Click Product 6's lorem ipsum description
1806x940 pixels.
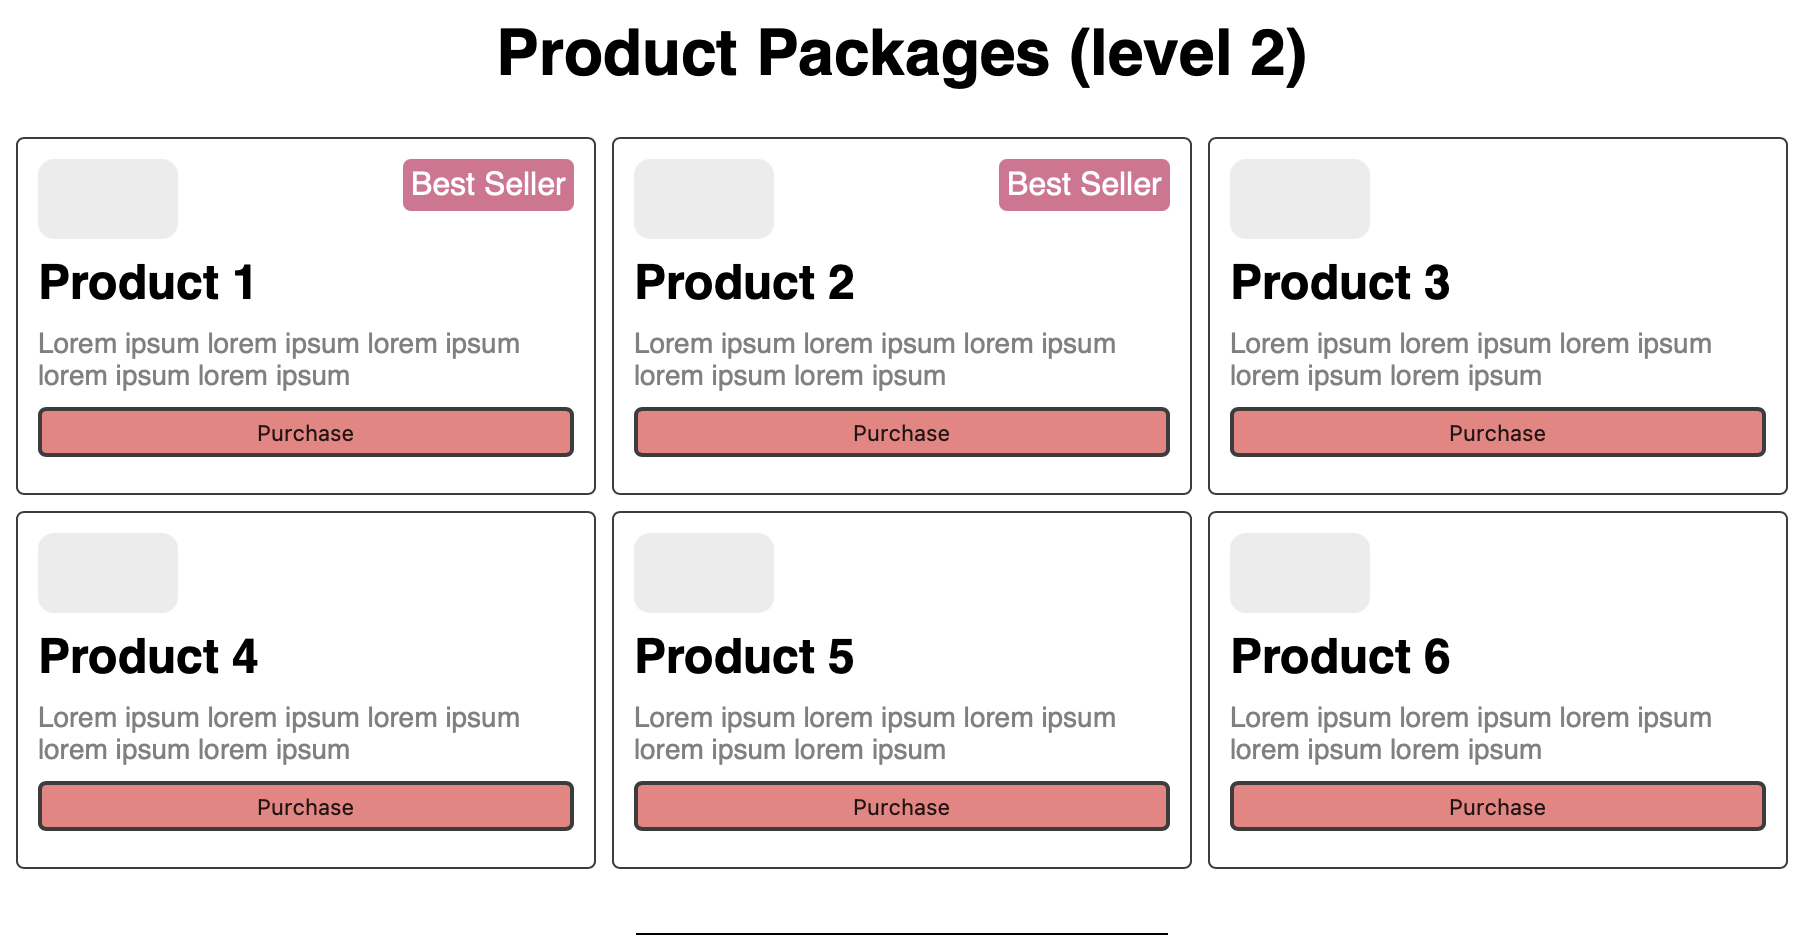tap(1471, 733)
